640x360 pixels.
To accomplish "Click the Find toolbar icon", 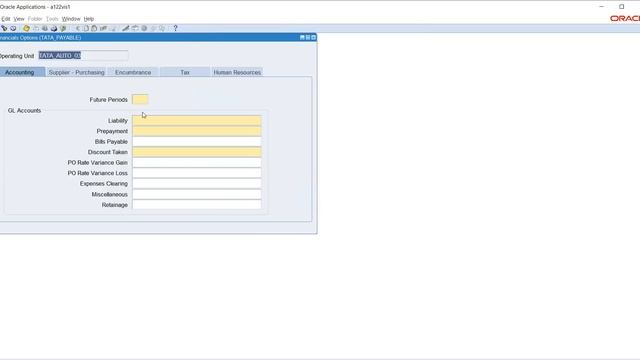I will coord(4,28).
